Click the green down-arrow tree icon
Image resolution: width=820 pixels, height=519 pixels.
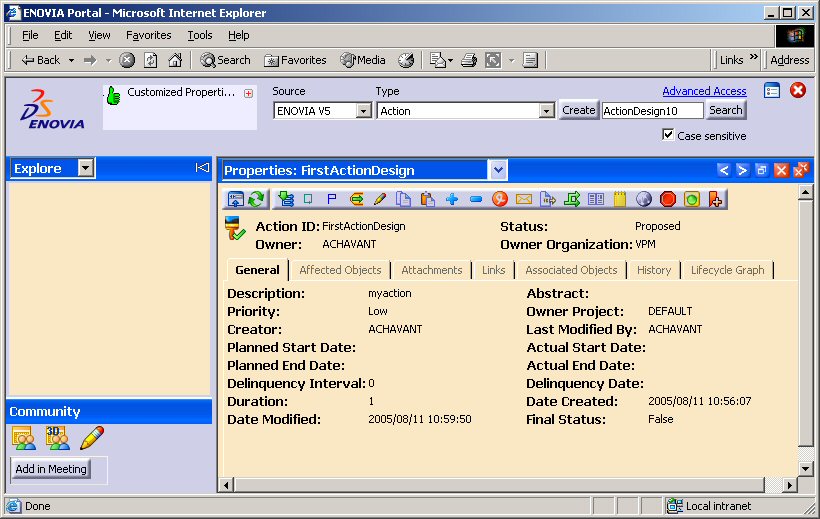[286, 199]
